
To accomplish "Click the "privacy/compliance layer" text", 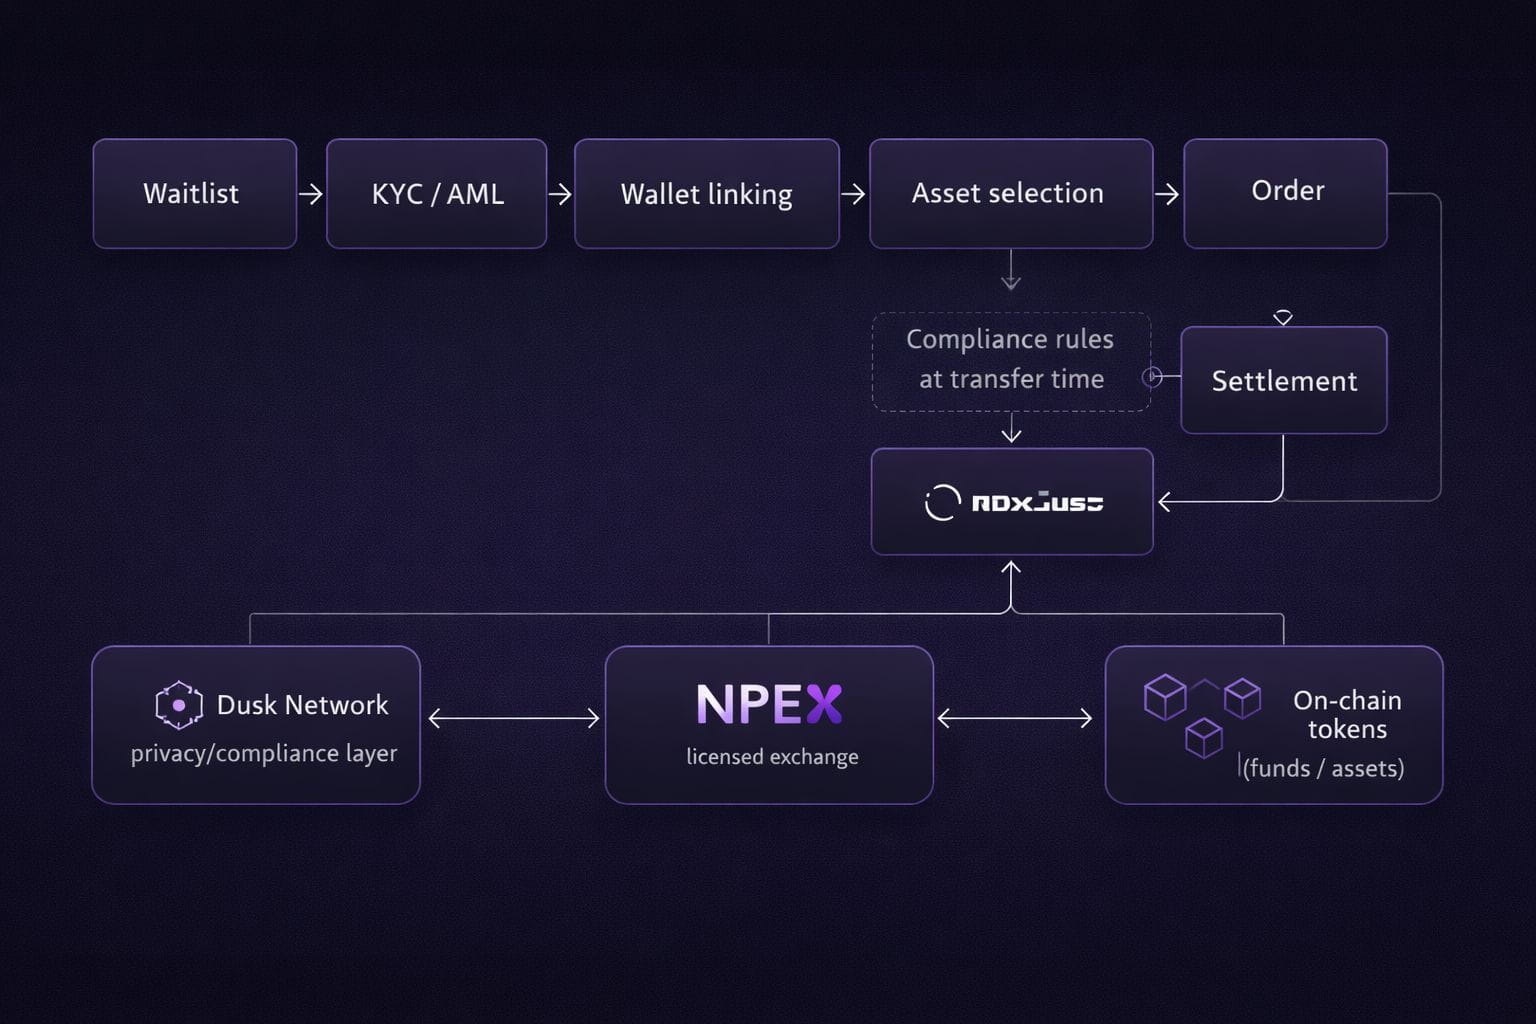I will click(264, 753).
